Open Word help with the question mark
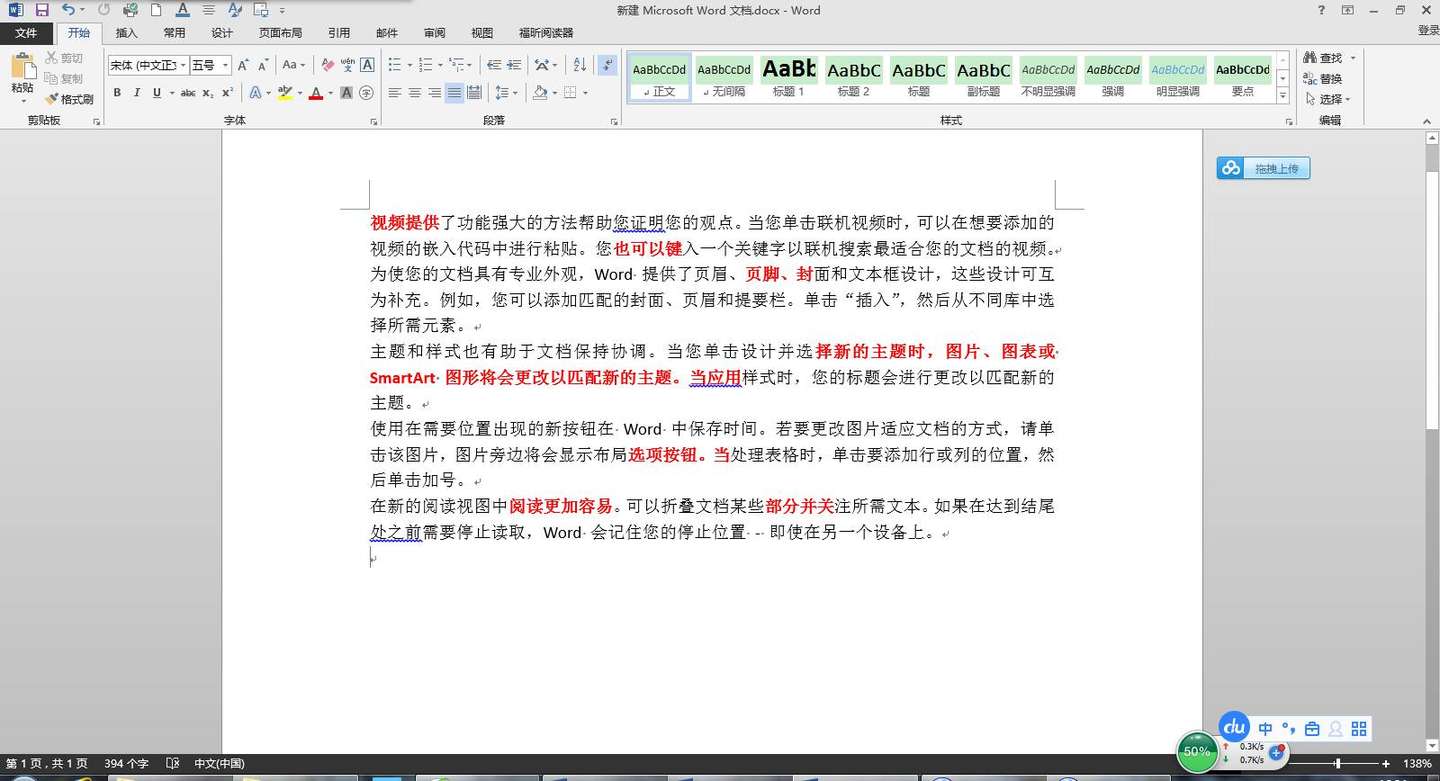 coord(1321,10)
